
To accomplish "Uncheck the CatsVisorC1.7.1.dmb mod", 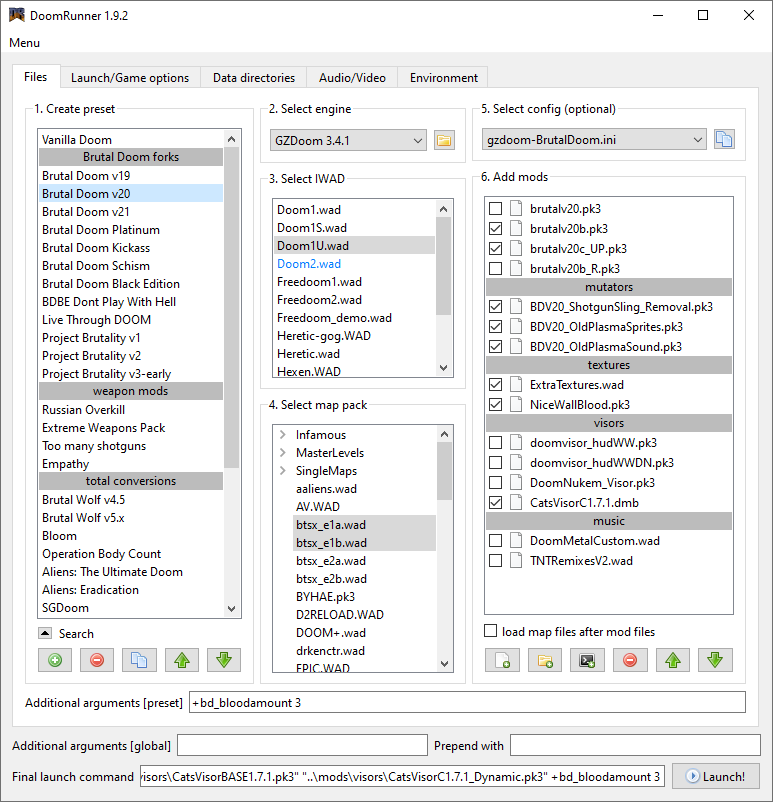I will (495, 503).
